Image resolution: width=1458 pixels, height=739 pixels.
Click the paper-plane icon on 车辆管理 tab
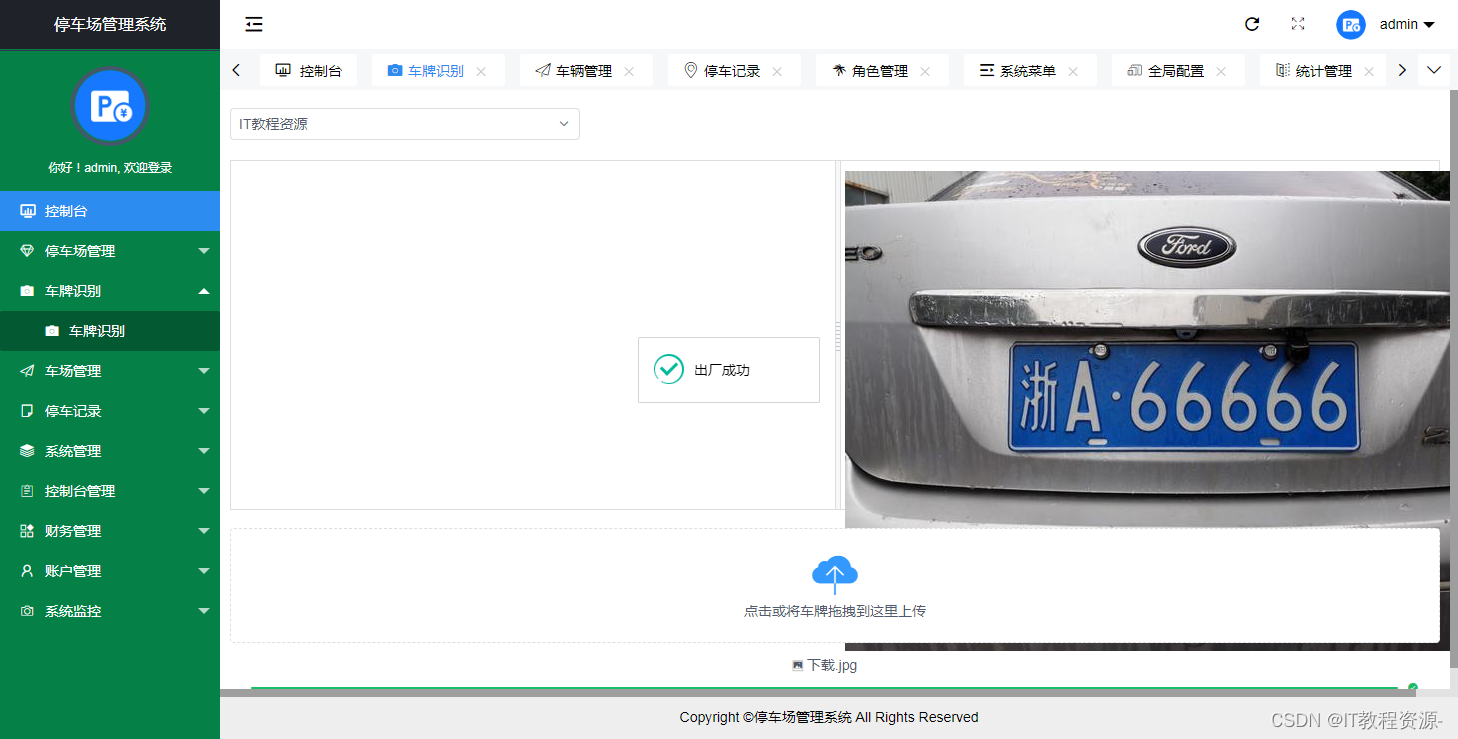(x=543, y=70)
